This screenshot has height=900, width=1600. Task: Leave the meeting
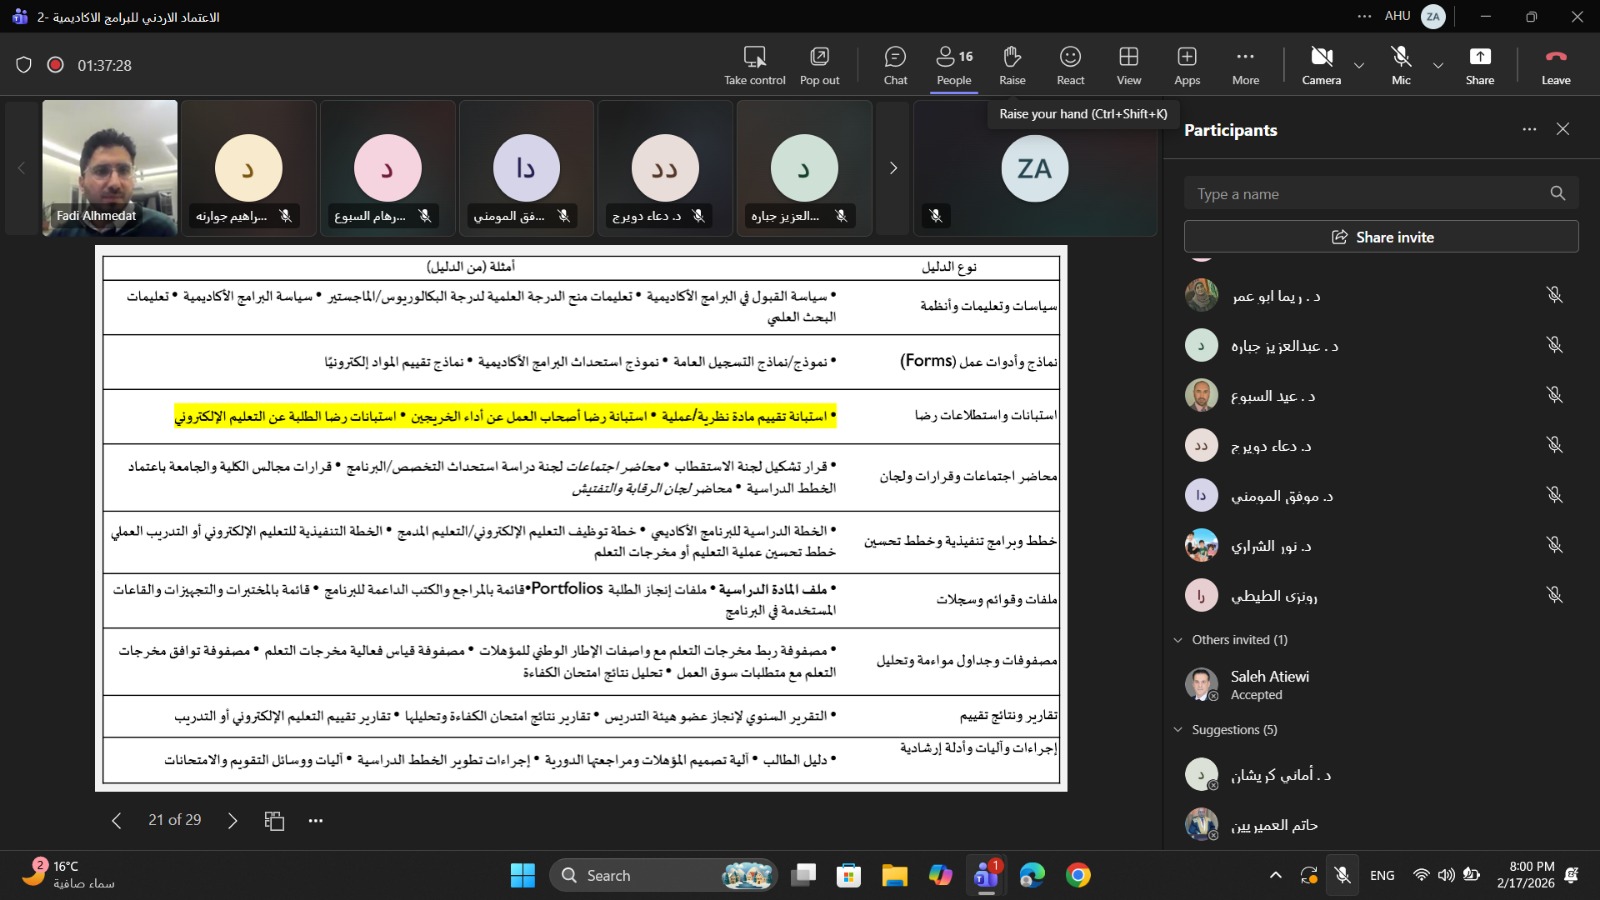1555,65
